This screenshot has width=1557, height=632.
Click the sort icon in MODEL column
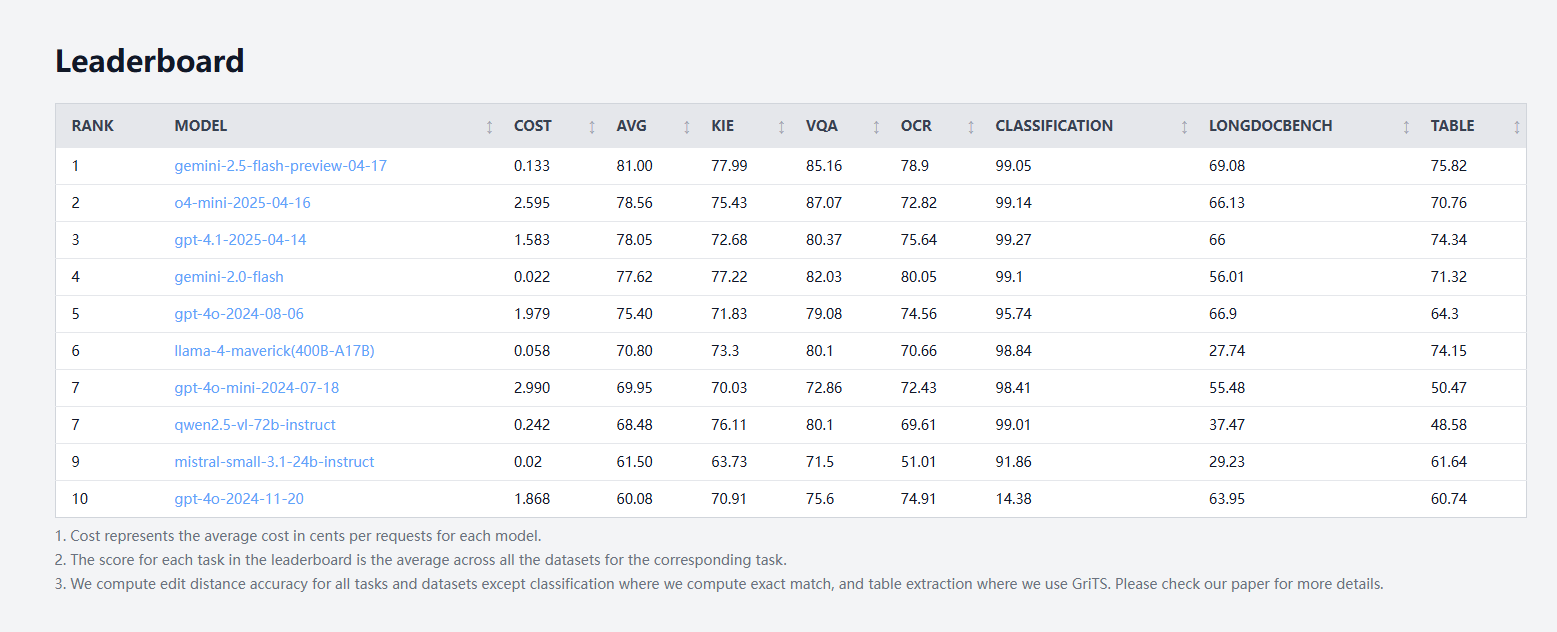coord(489,127)
